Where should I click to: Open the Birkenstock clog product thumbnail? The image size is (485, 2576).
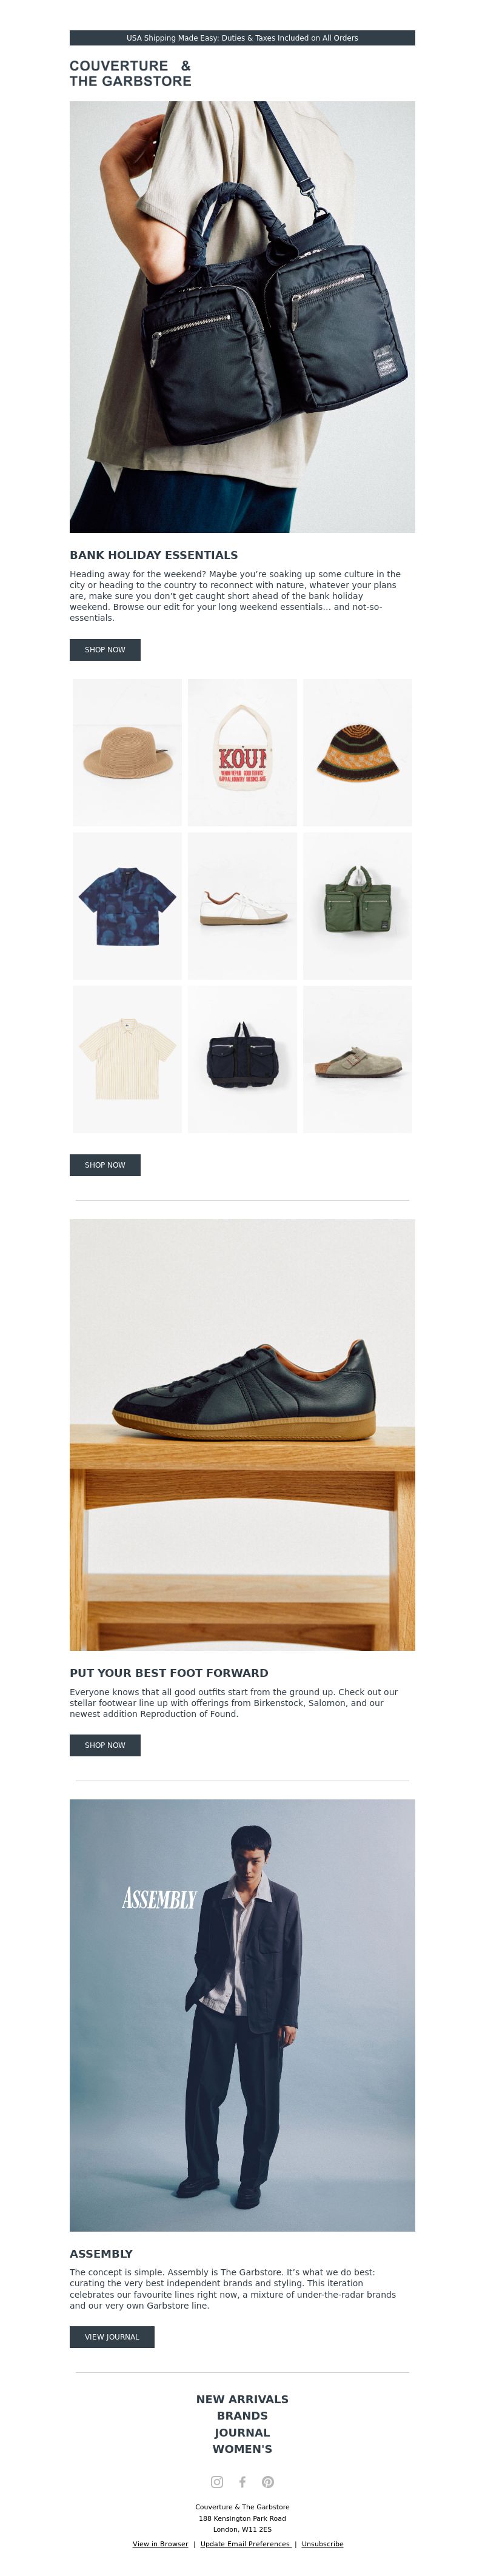point(357,1059)
